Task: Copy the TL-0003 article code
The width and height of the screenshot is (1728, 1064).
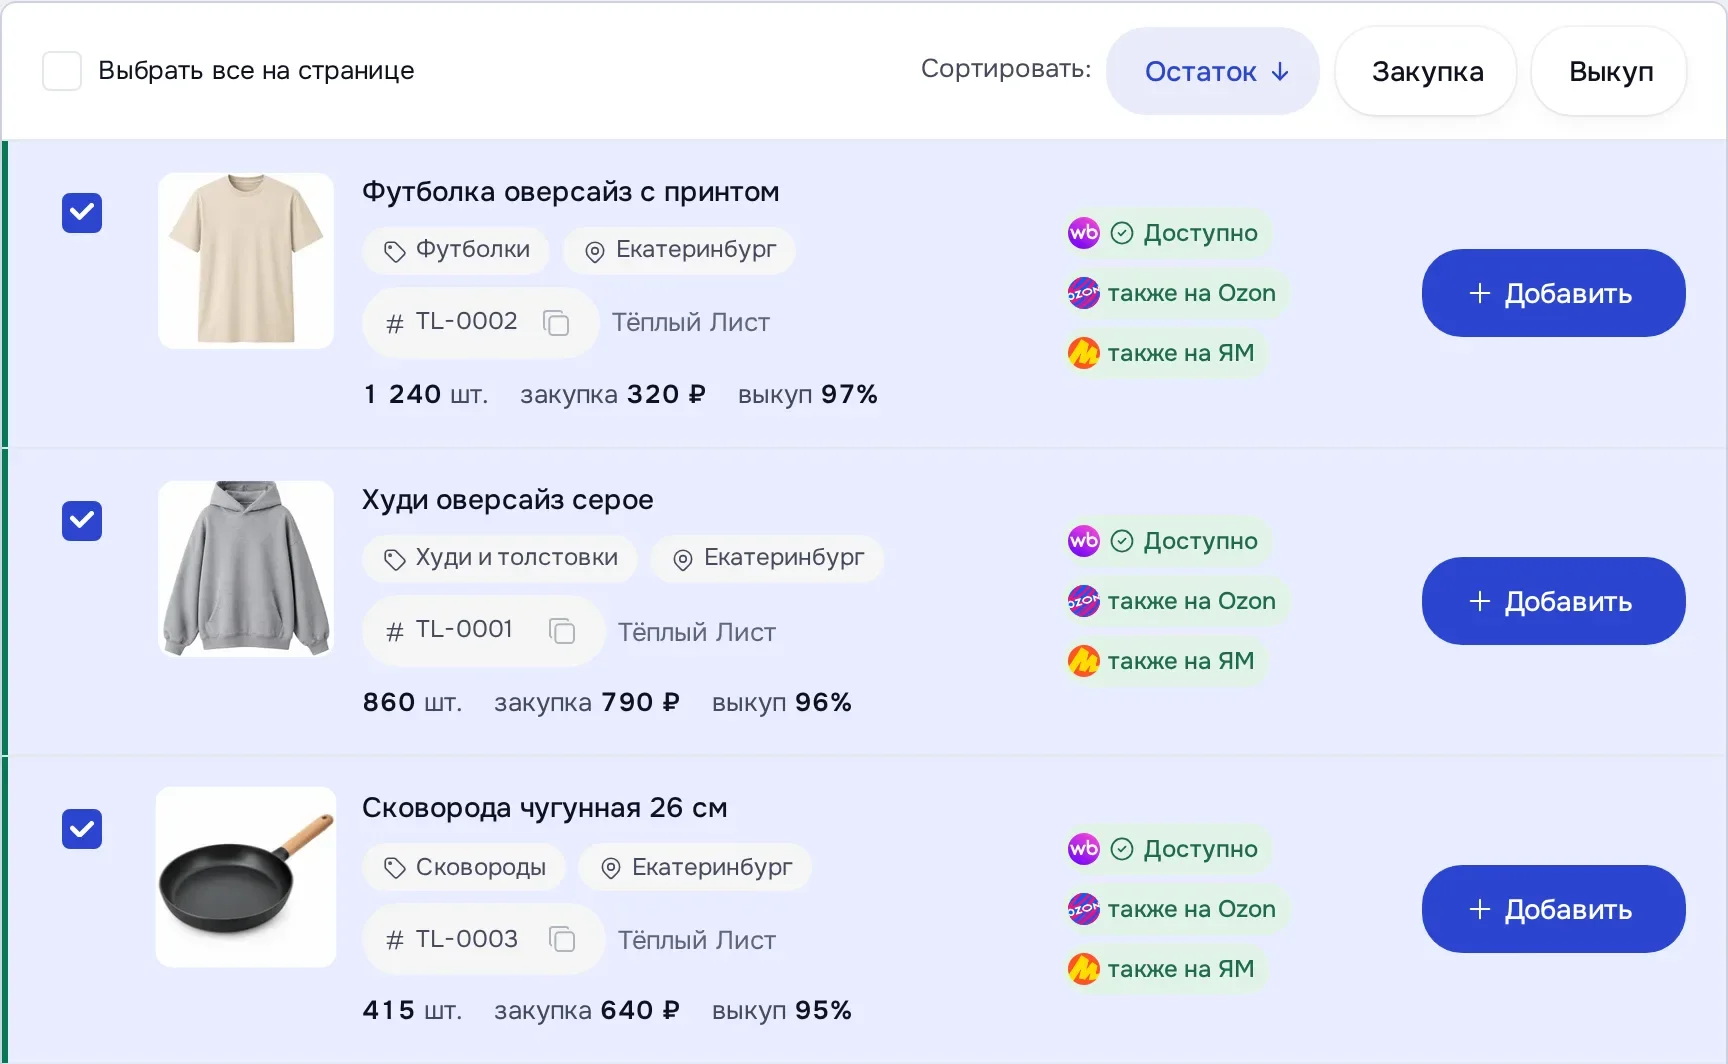Action: 562,938
